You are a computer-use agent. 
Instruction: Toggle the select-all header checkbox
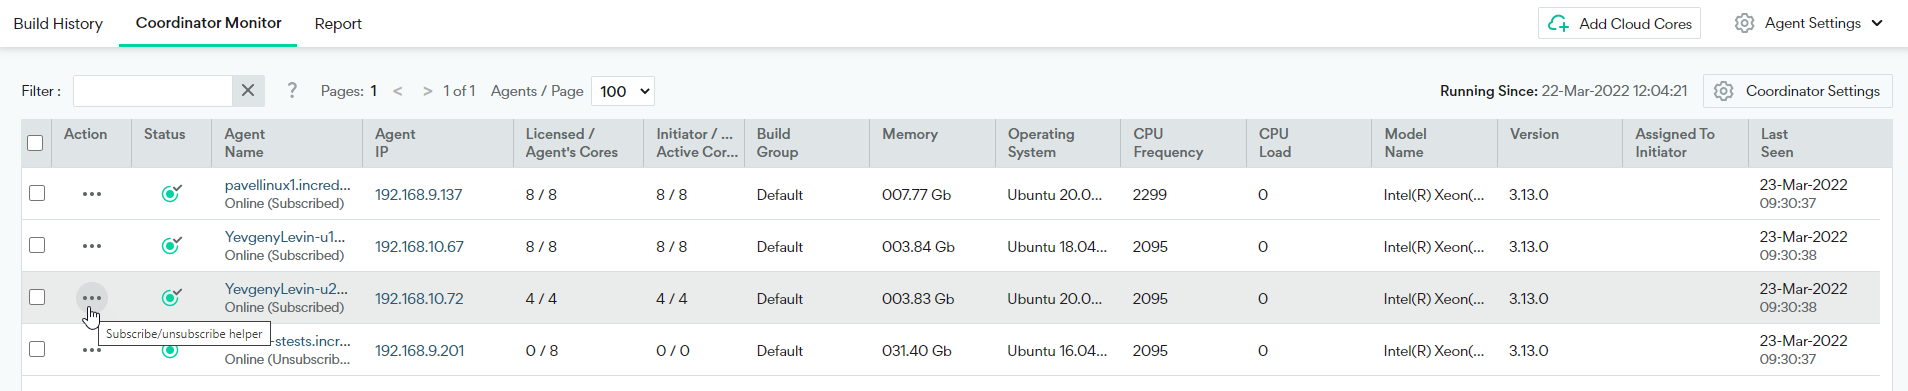point(35,143)
